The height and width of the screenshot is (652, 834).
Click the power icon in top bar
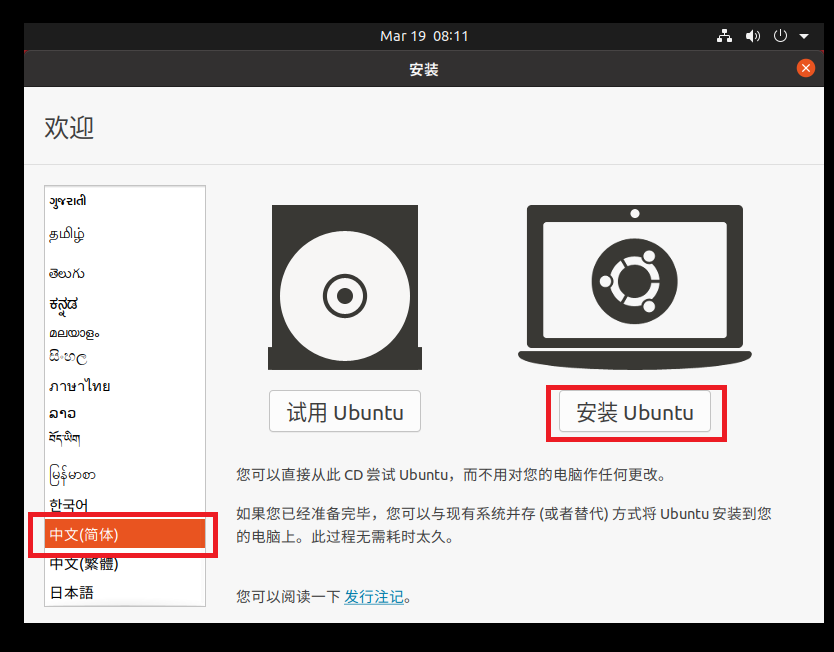[781, 36]
